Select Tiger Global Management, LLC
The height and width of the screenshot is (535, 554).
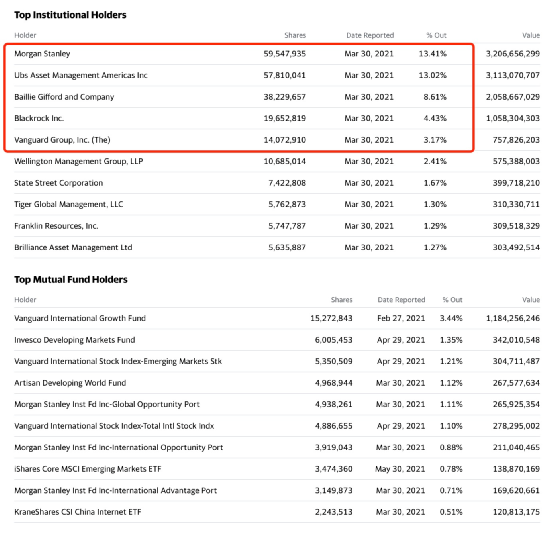(69, 204)
